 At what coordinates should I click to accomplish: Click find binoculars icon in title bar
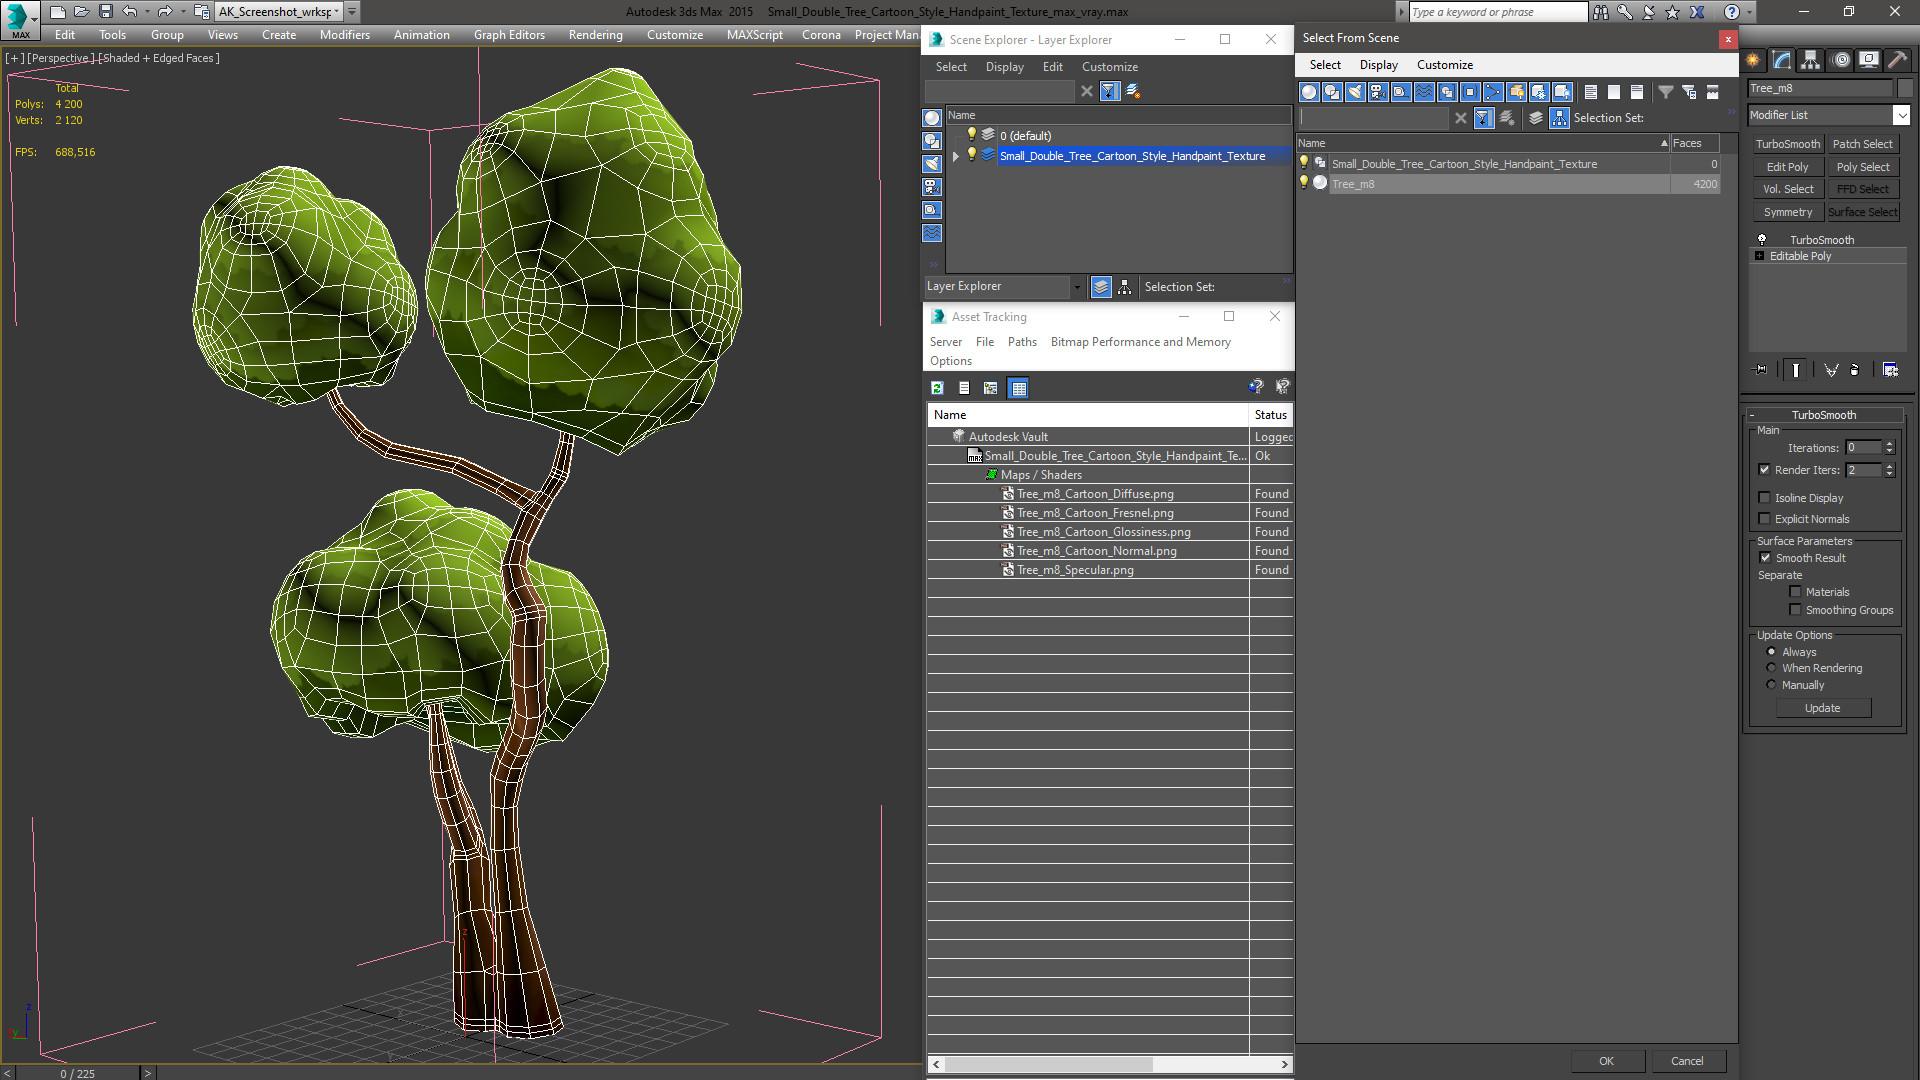1601,12
